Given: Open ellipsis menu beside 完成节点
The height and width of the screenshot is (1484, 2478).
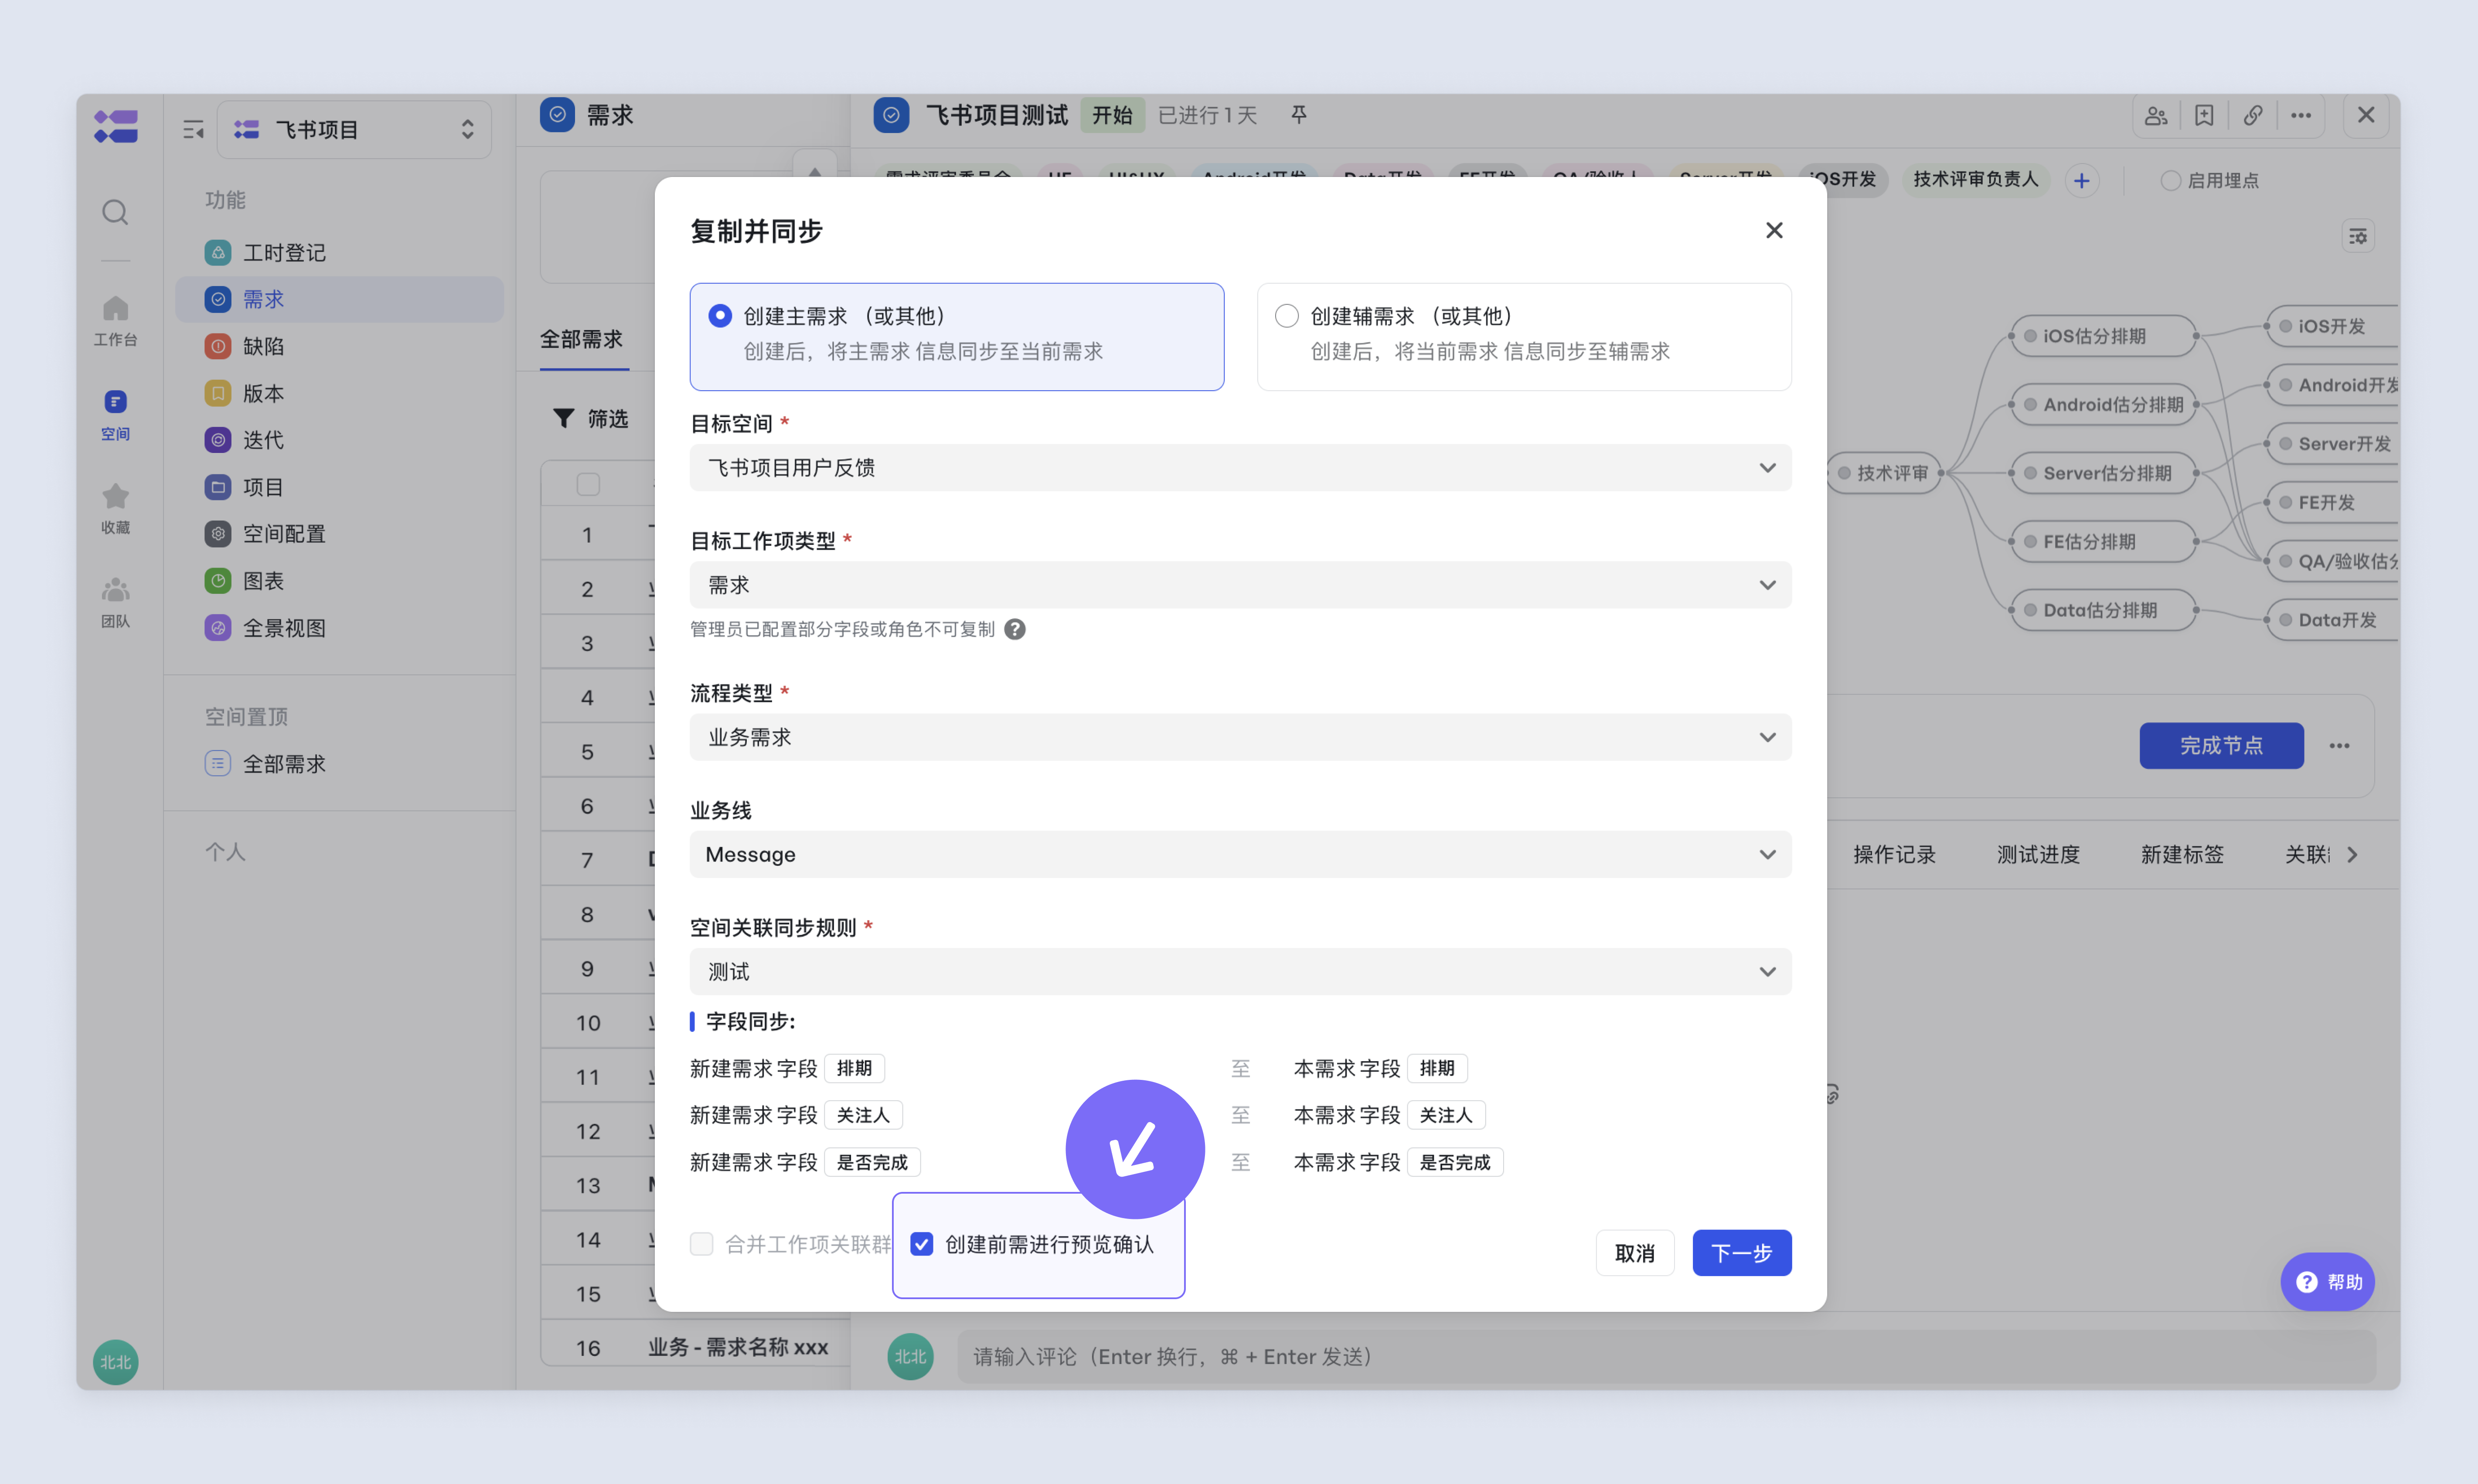Looking at the screenshot, I should (2339, 746).
